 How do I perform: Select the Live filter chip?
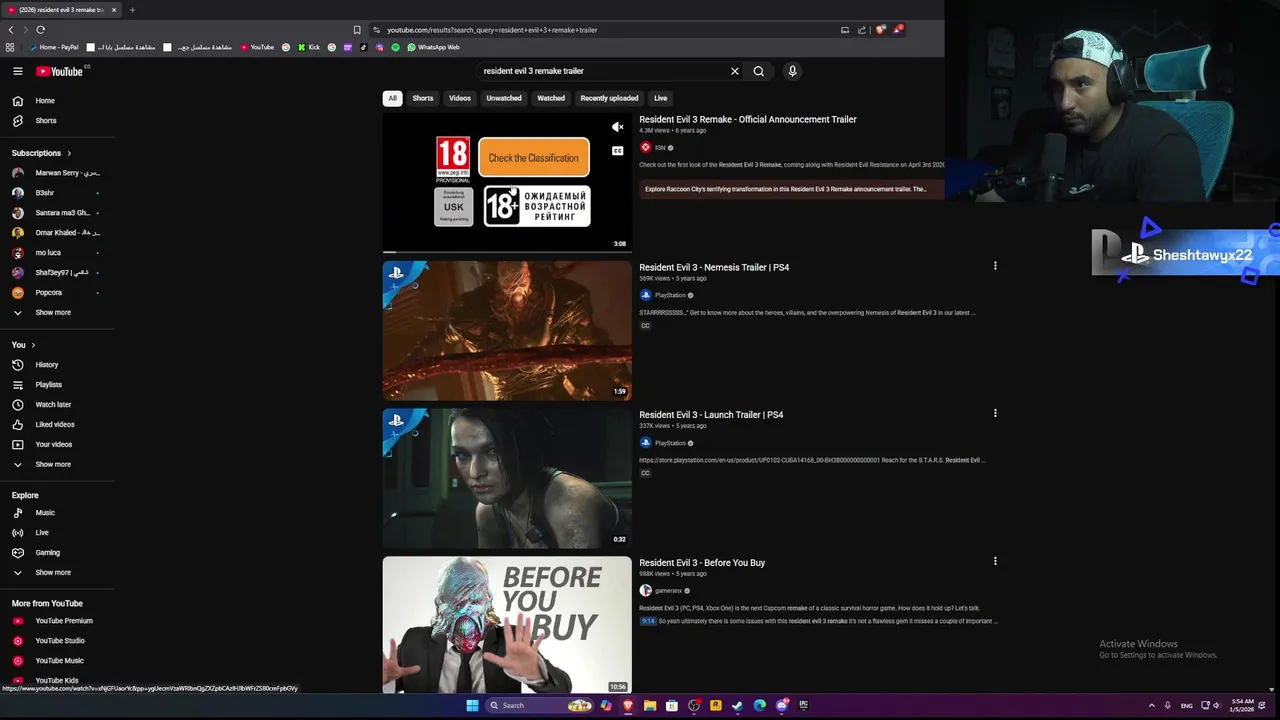(x=661, y=98)
